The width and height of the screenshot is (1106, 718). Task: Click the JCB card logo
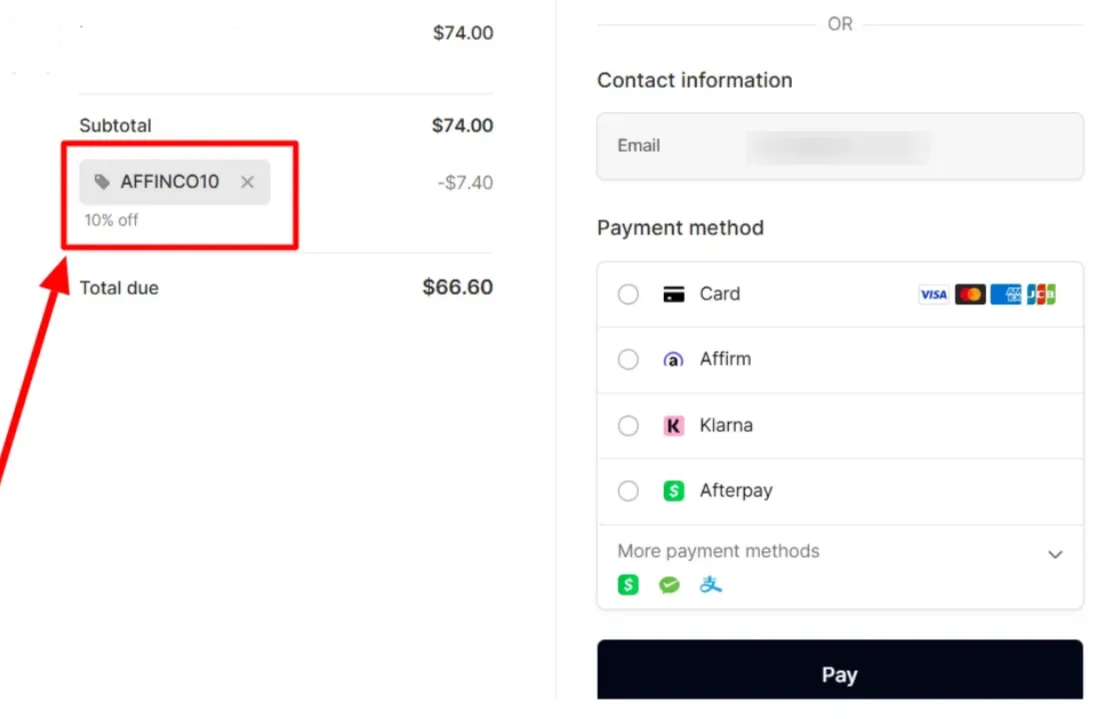(x=1041, y=294)
